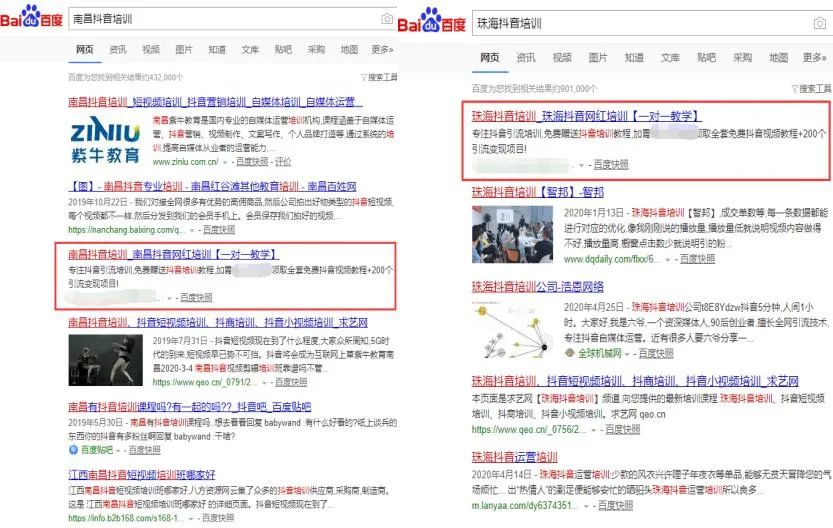Click the ZINIU 紫牛教育 logo image
Screen dimensions: 833x528
tap(104, 141)
